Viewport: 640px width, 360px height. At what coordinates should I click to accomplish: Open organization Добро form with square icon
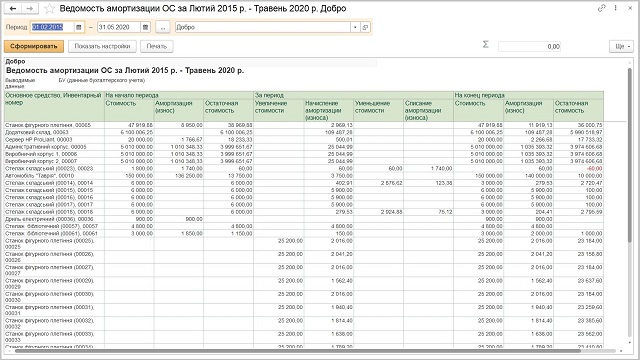[x=365, y=27]
